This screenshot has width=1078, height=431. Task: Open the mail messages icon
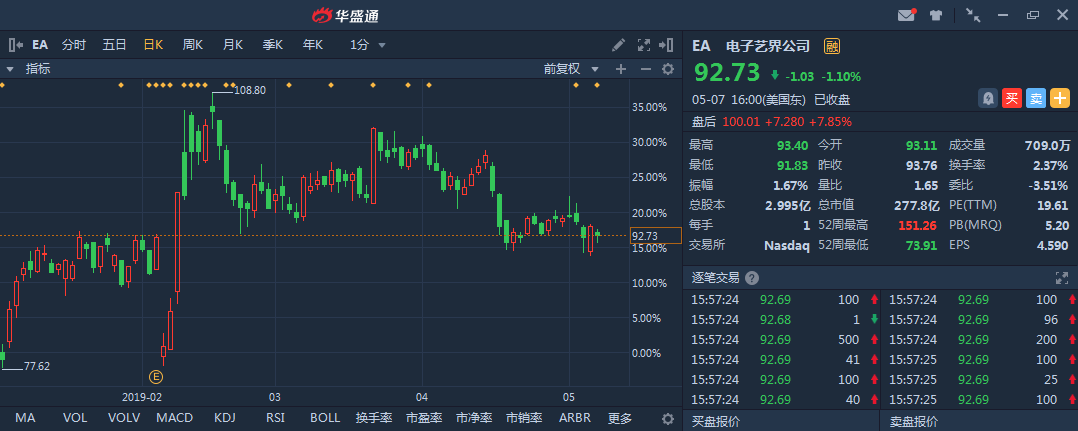(907, 15)
